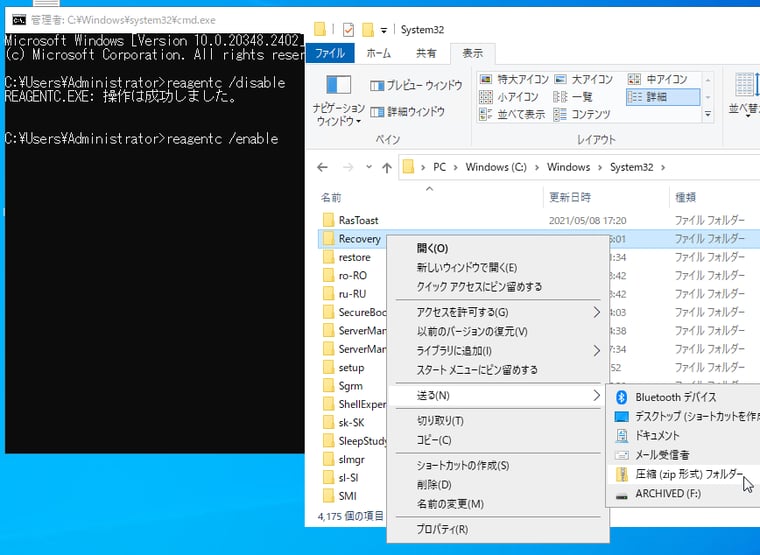Viewport: 760px width, 555px height.
Task: Expand the chevron after PC in path
Action: point(455,168)
